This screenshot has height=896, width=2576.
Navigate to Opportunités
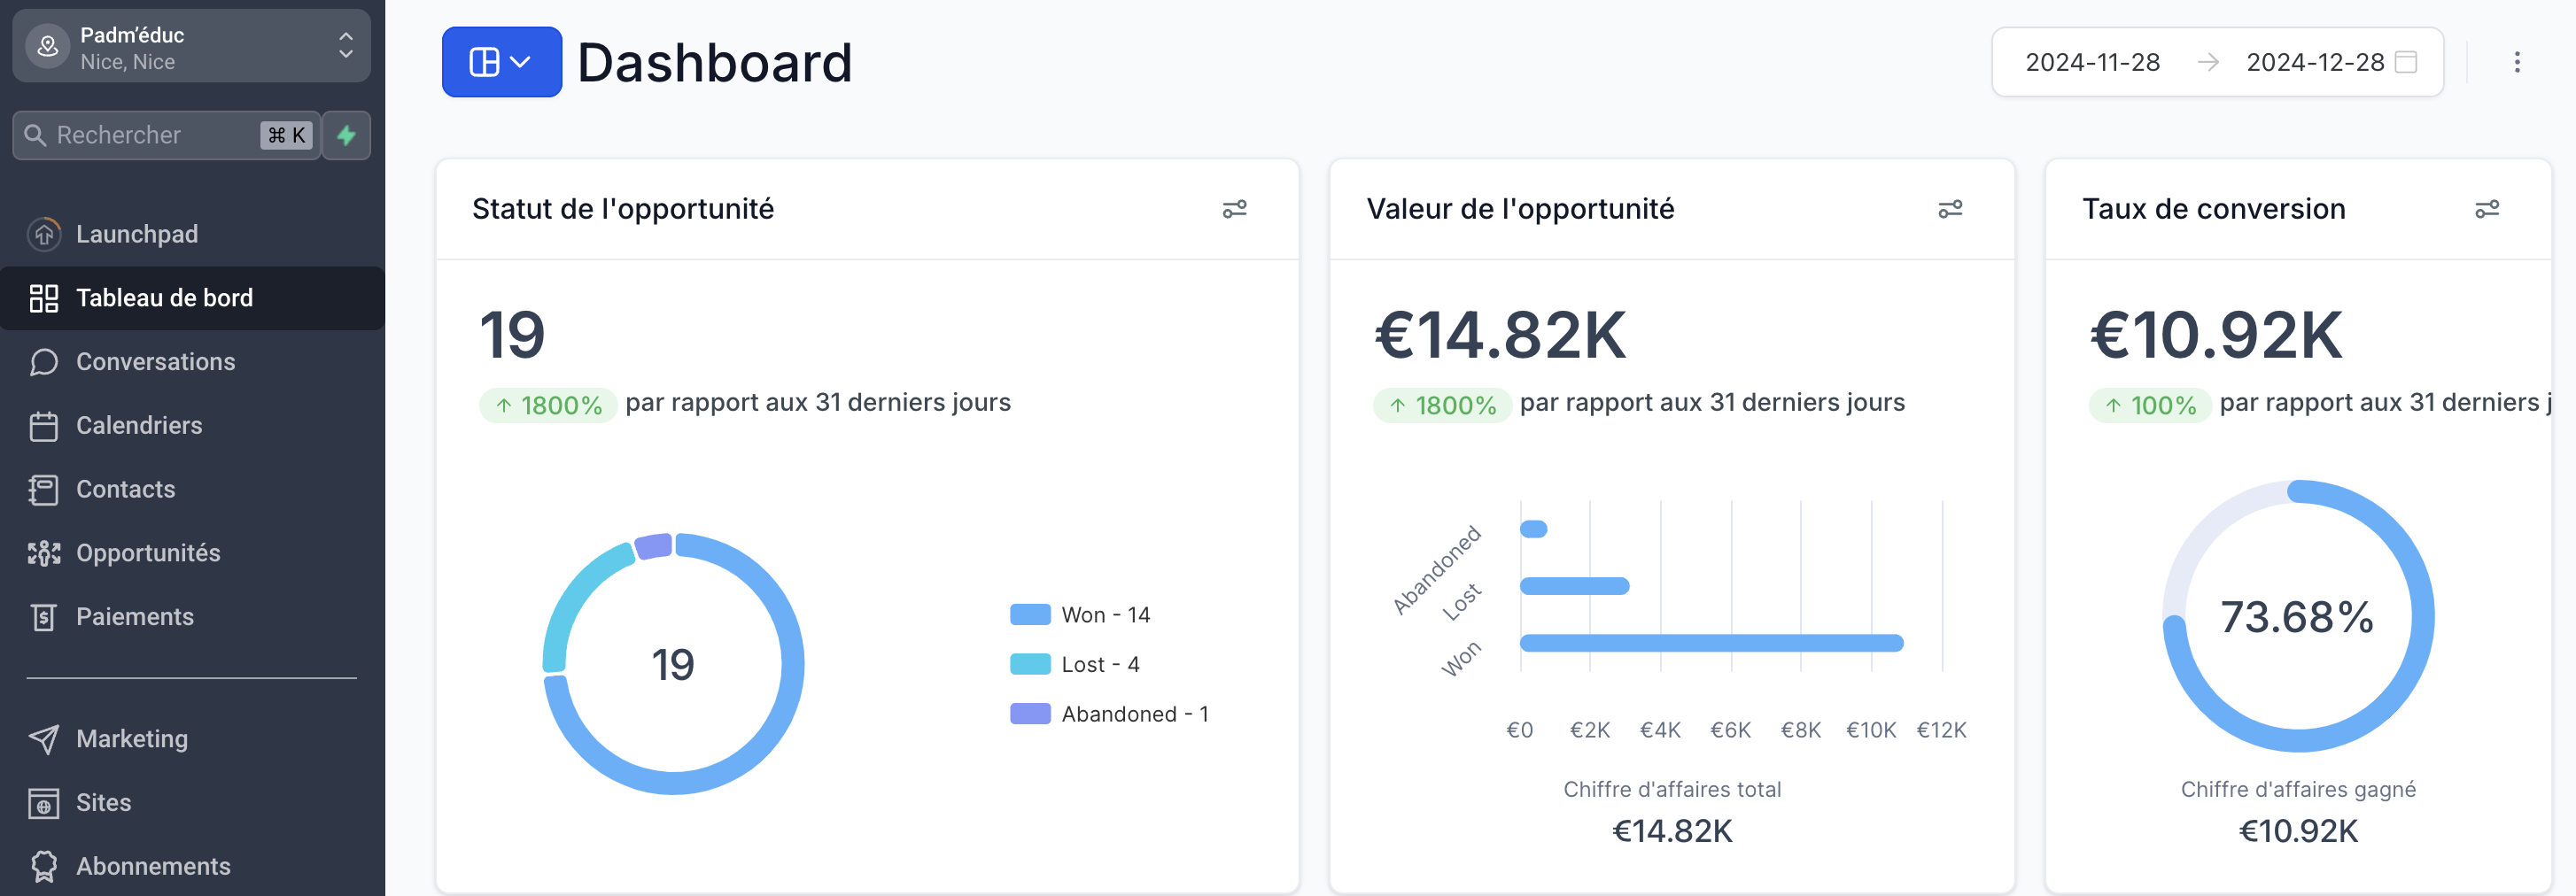(x=191, y=553)
